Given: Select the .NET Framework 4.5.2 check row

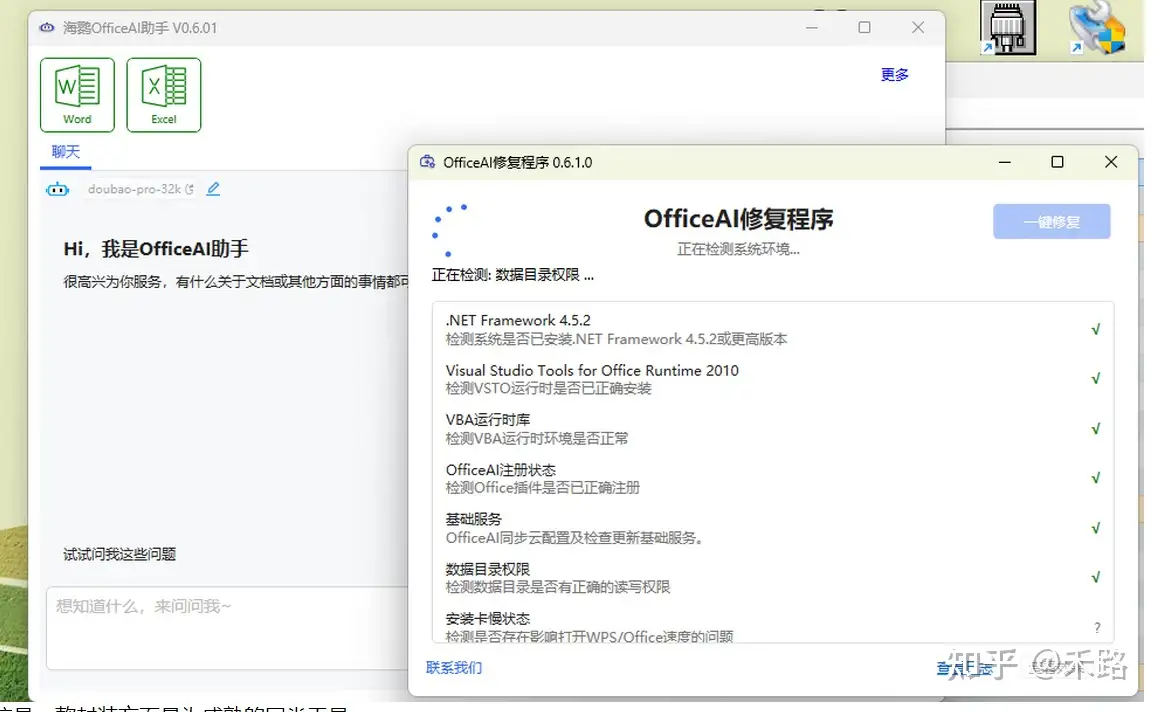Looking at the screenshot, I should point(773,329).
